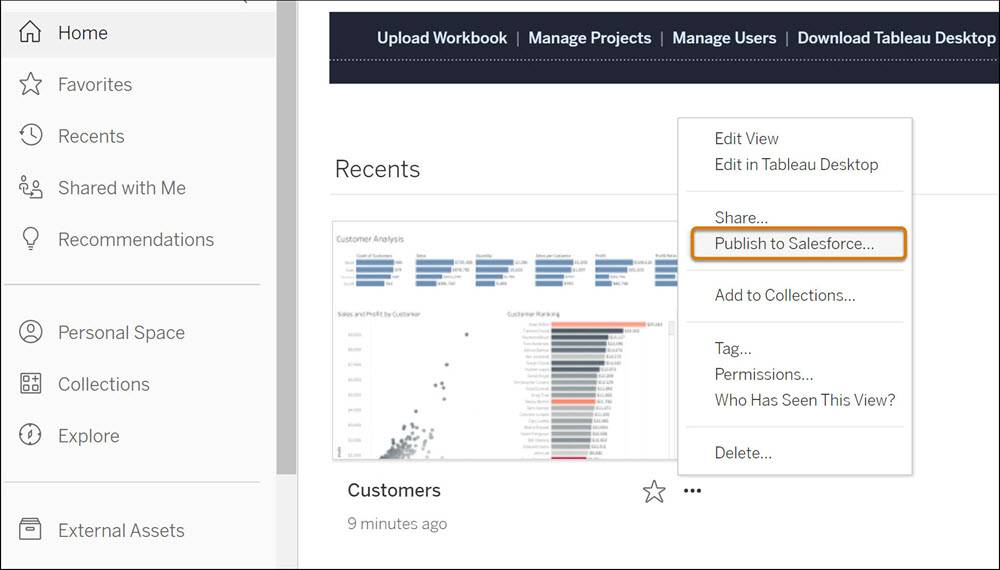Click the Home house icon
The width and height of the screenshot is (1000, 570).
click(30, 32)
